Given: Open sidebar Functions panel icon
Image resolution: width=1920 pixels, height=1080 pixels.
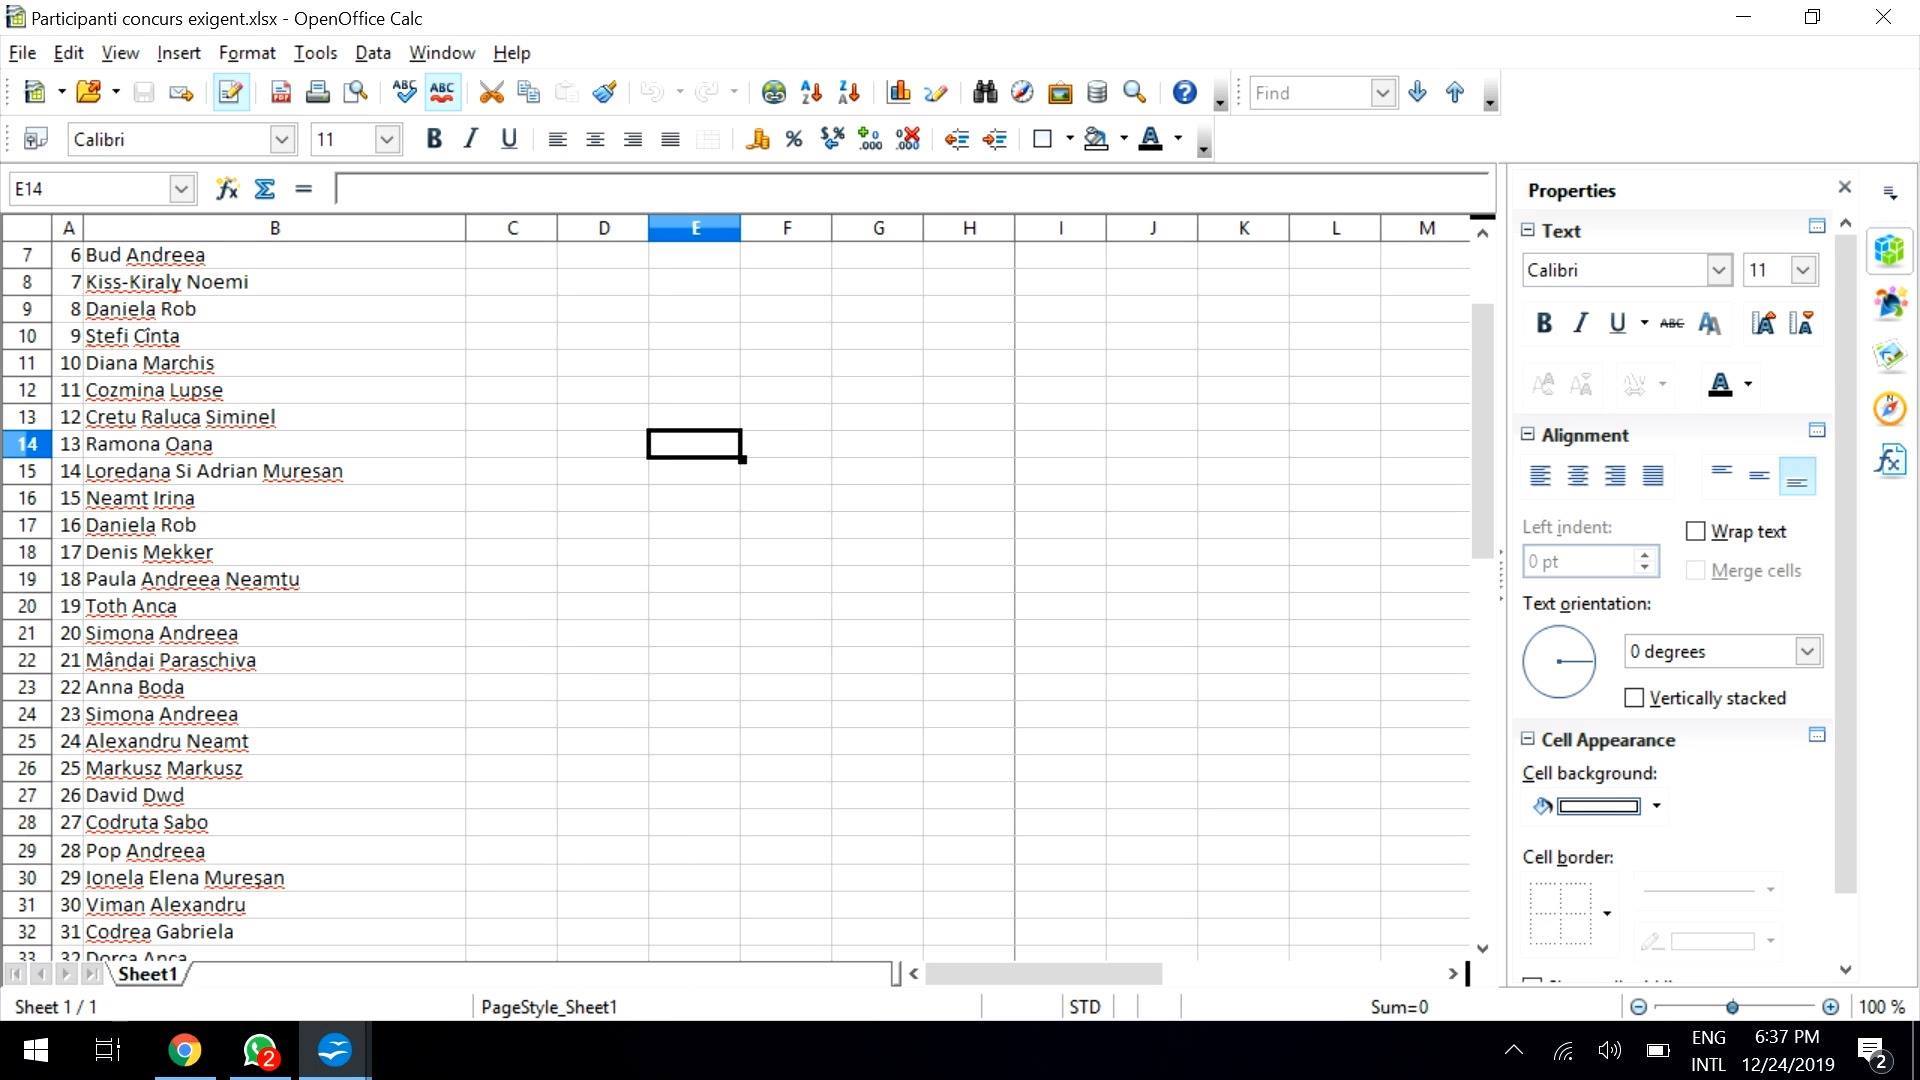Looking at the screenshot, I should coord(1889,460).
